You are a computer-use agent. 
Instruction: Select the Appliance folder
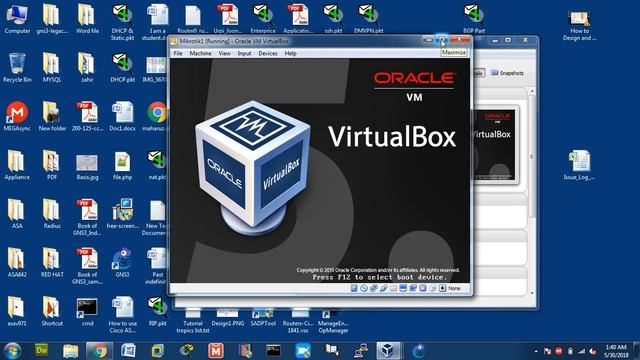coord(17,165)
